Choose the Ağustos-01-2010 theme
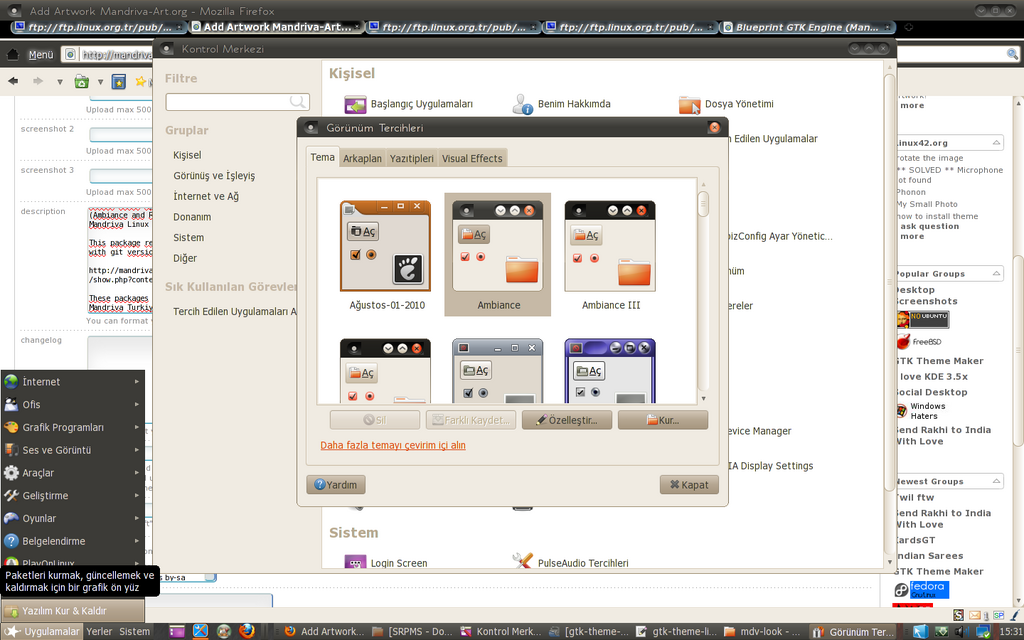This screenshot has width=1024, height=640. click(x=386, y=254)
